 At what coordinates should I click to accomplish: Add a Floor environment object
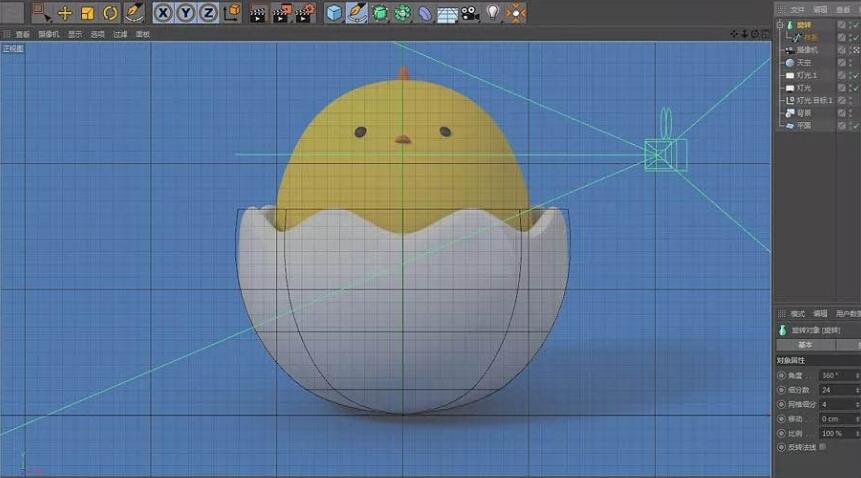[448, 14]
